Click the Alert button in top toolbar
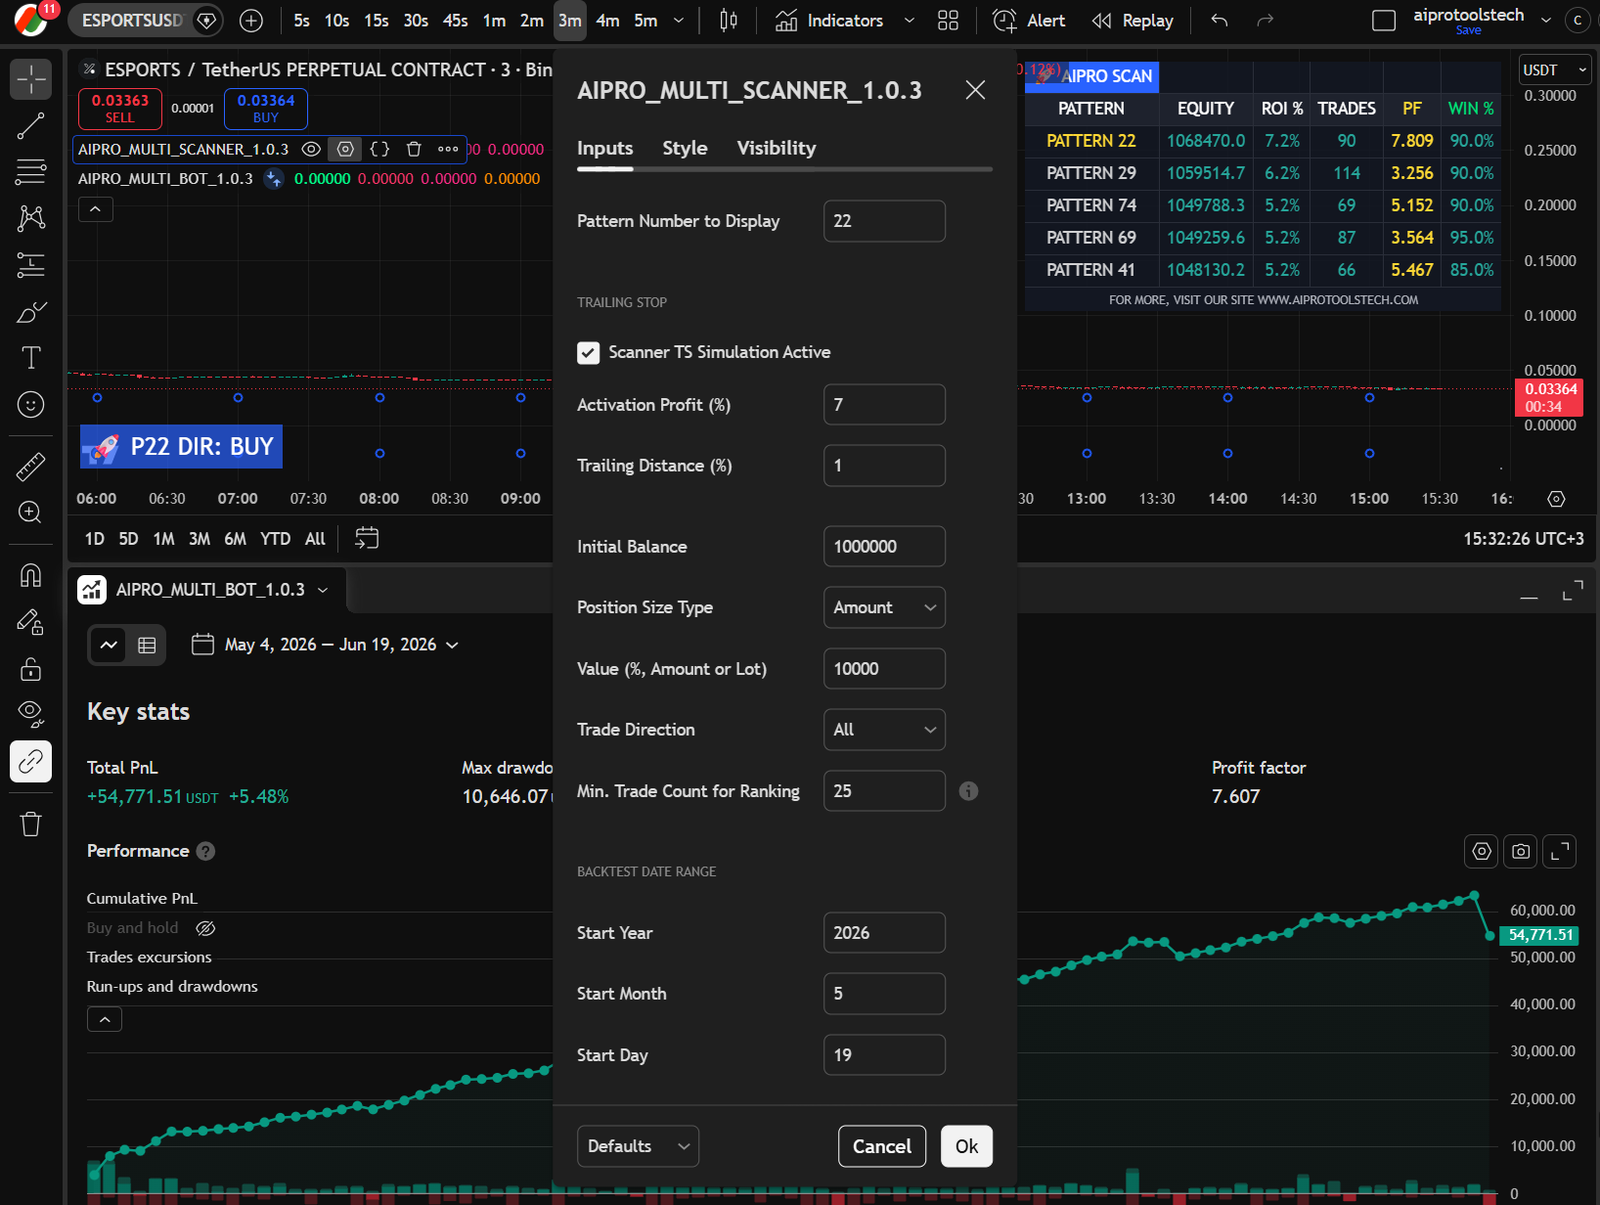 (1028, 20)
